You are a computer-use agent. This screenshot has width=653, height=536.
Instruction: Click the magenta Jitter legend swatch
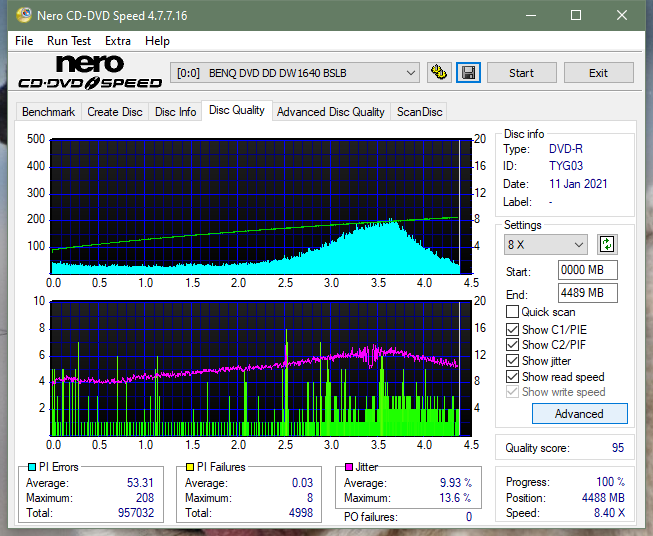(x=349, y=467)
